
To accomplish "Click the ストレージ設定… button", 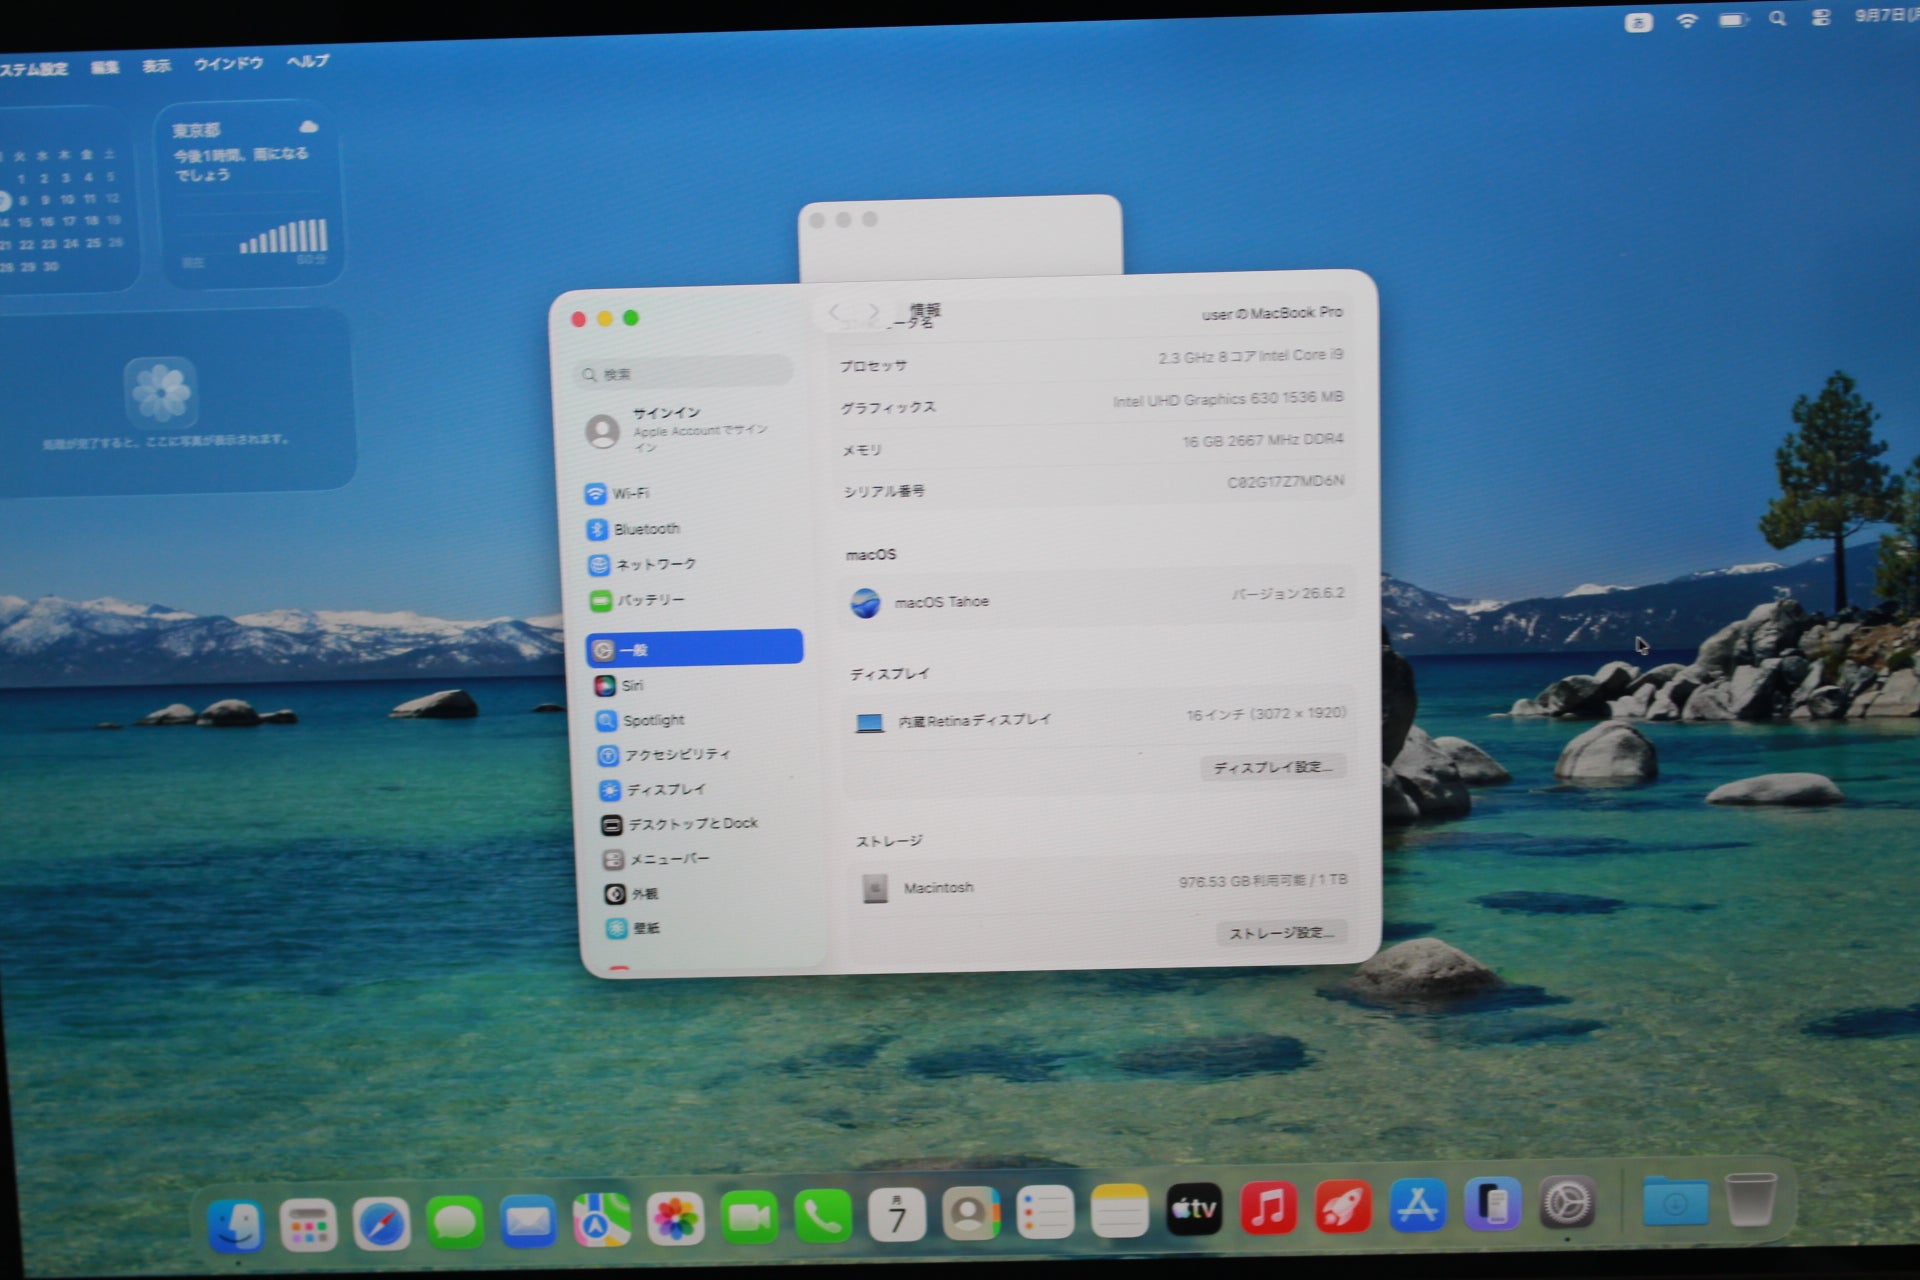I will (1282, 932).
